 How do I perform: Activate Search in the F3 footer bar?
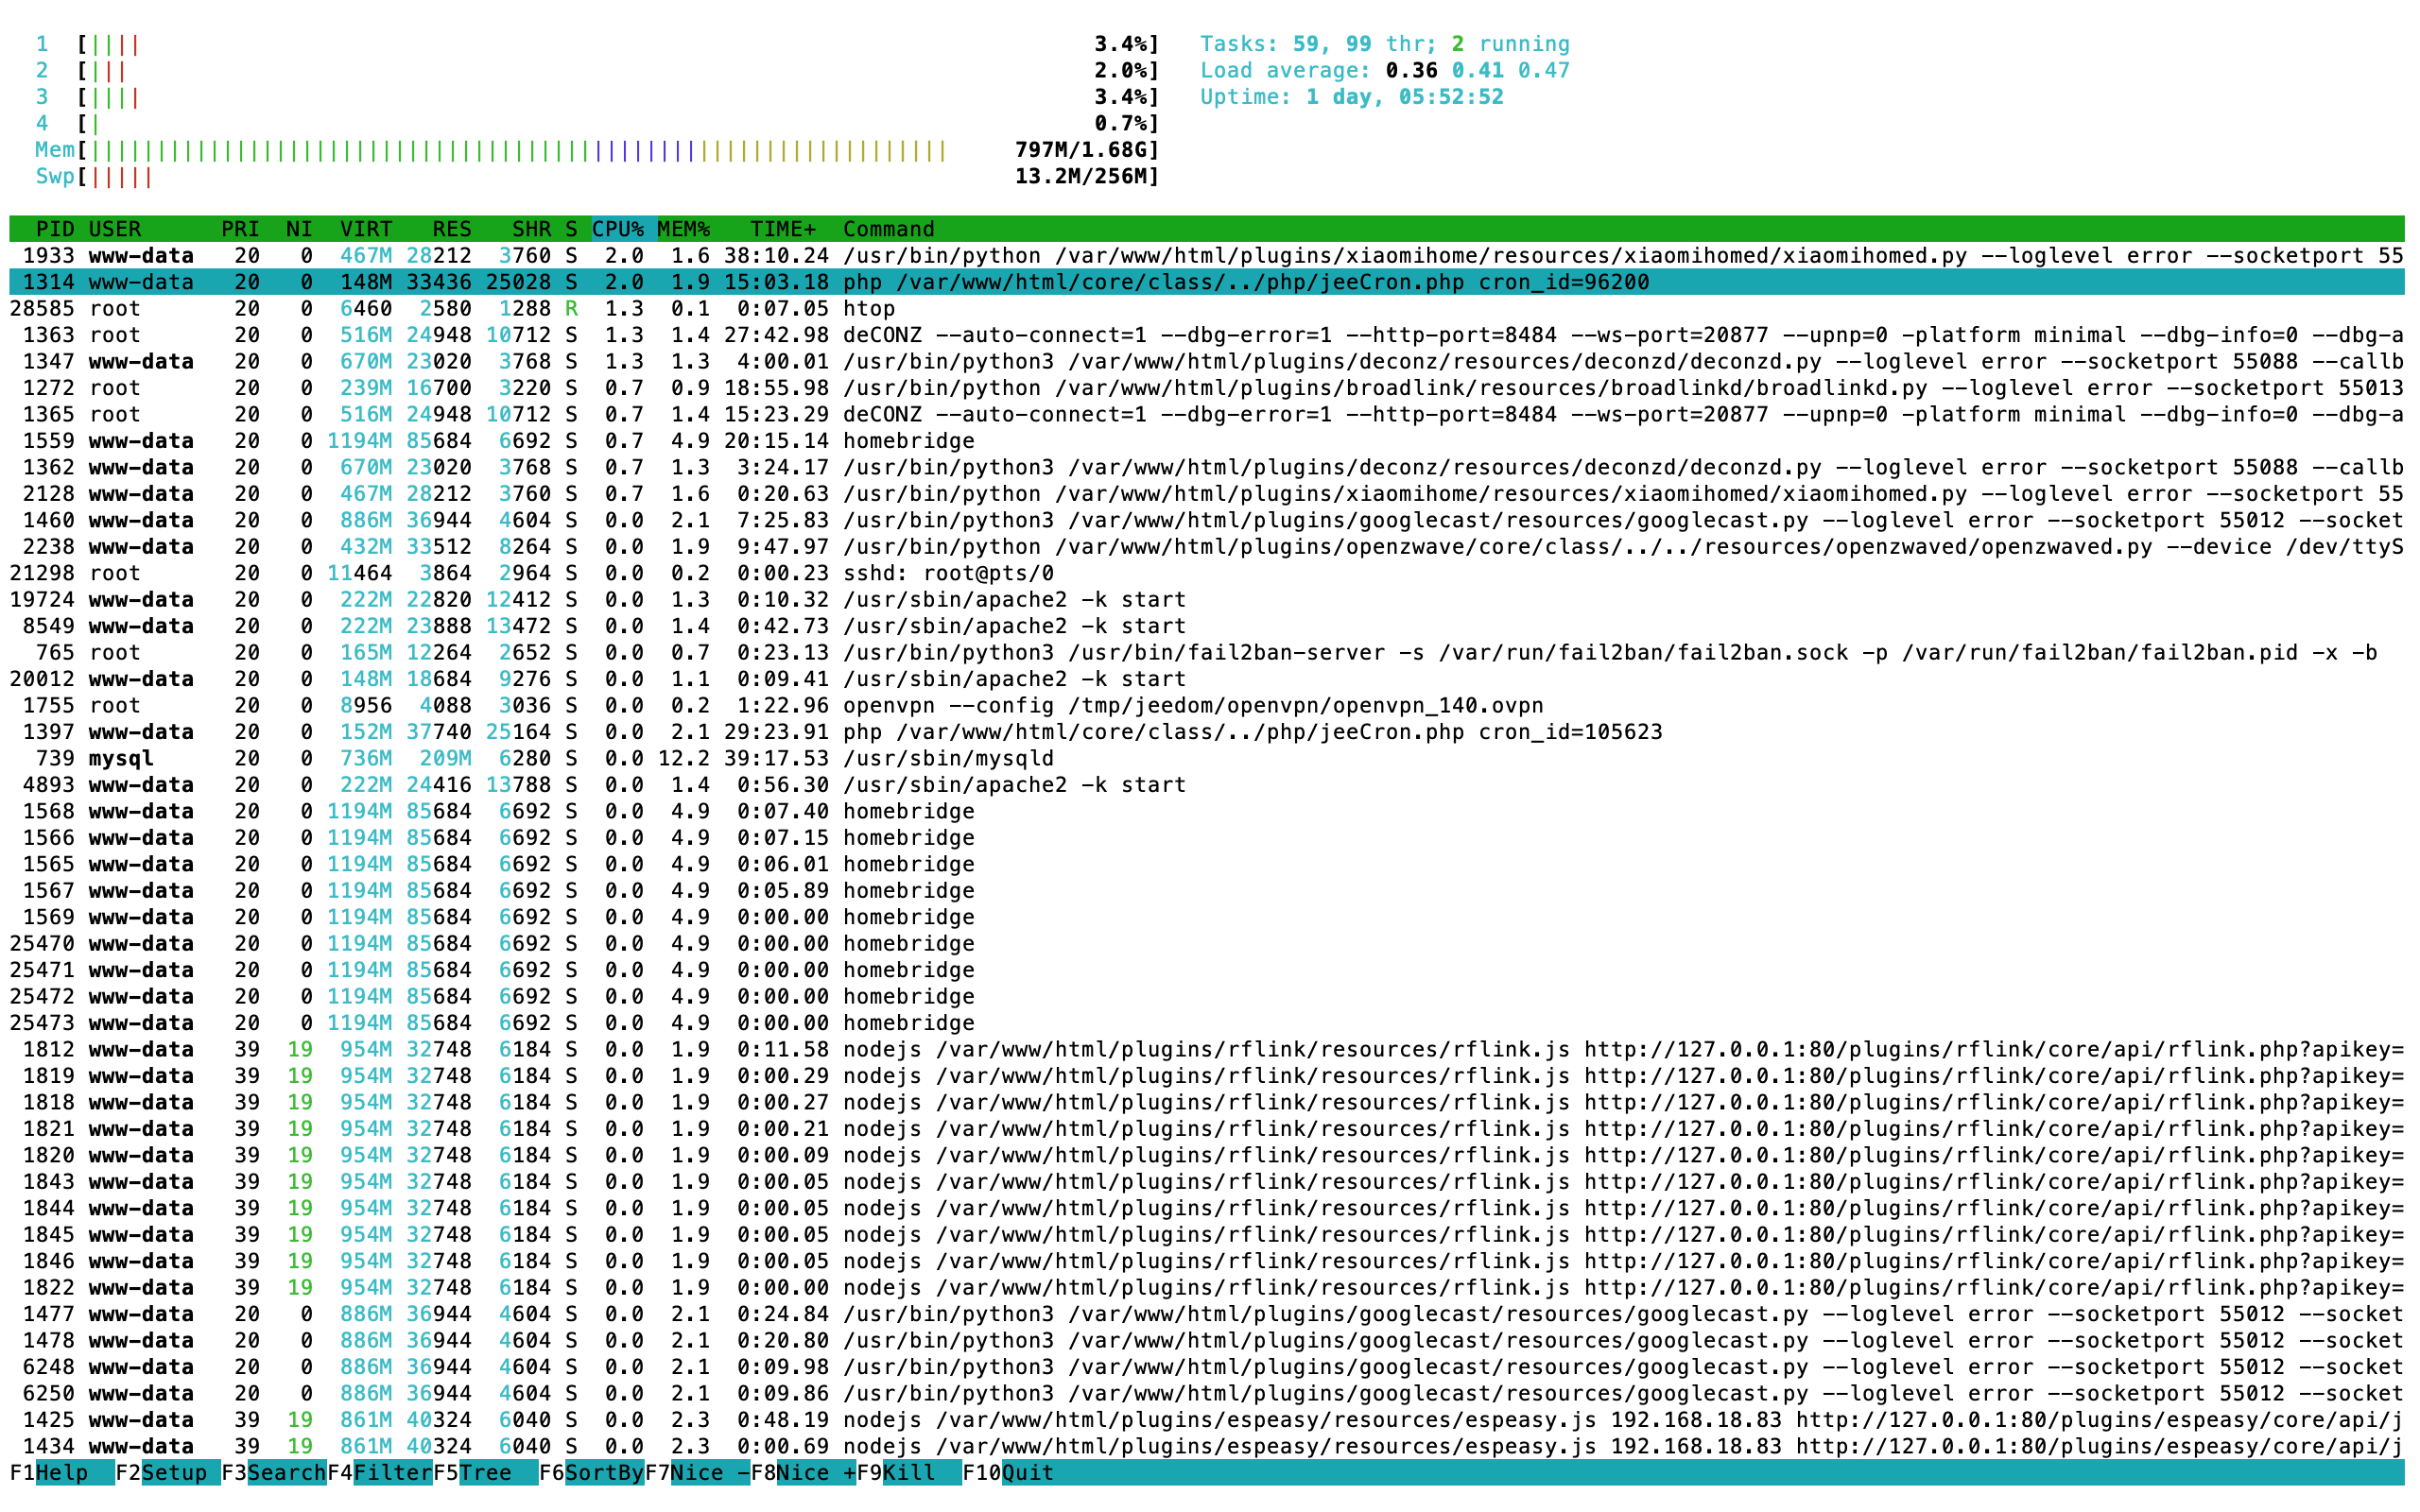click(274, 1472)
